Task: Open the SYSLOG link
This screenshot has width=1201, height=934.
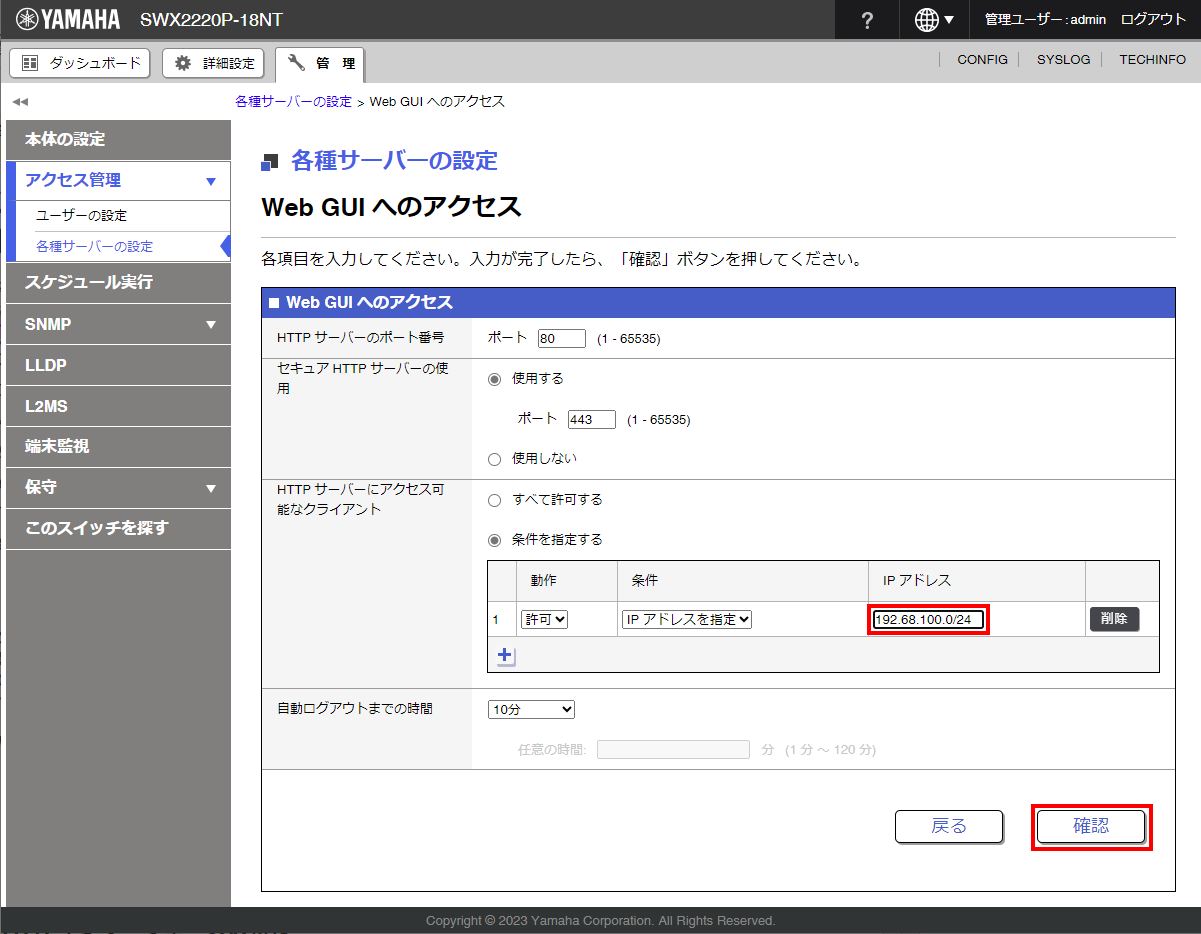Action: (x=1063, y=60)
